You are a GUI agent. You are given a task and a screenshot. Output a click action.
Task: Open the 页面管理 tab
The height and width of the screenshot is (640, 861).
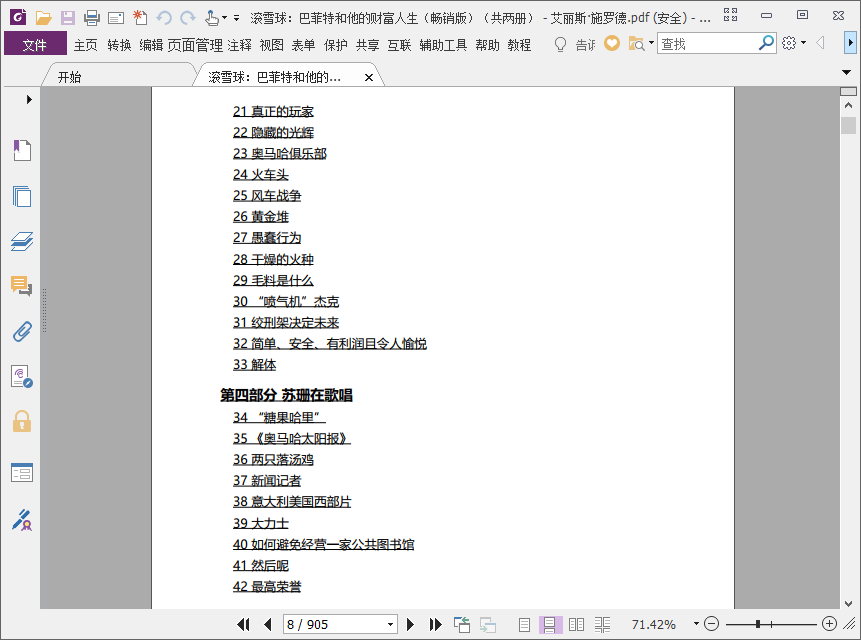pos(195,45)
